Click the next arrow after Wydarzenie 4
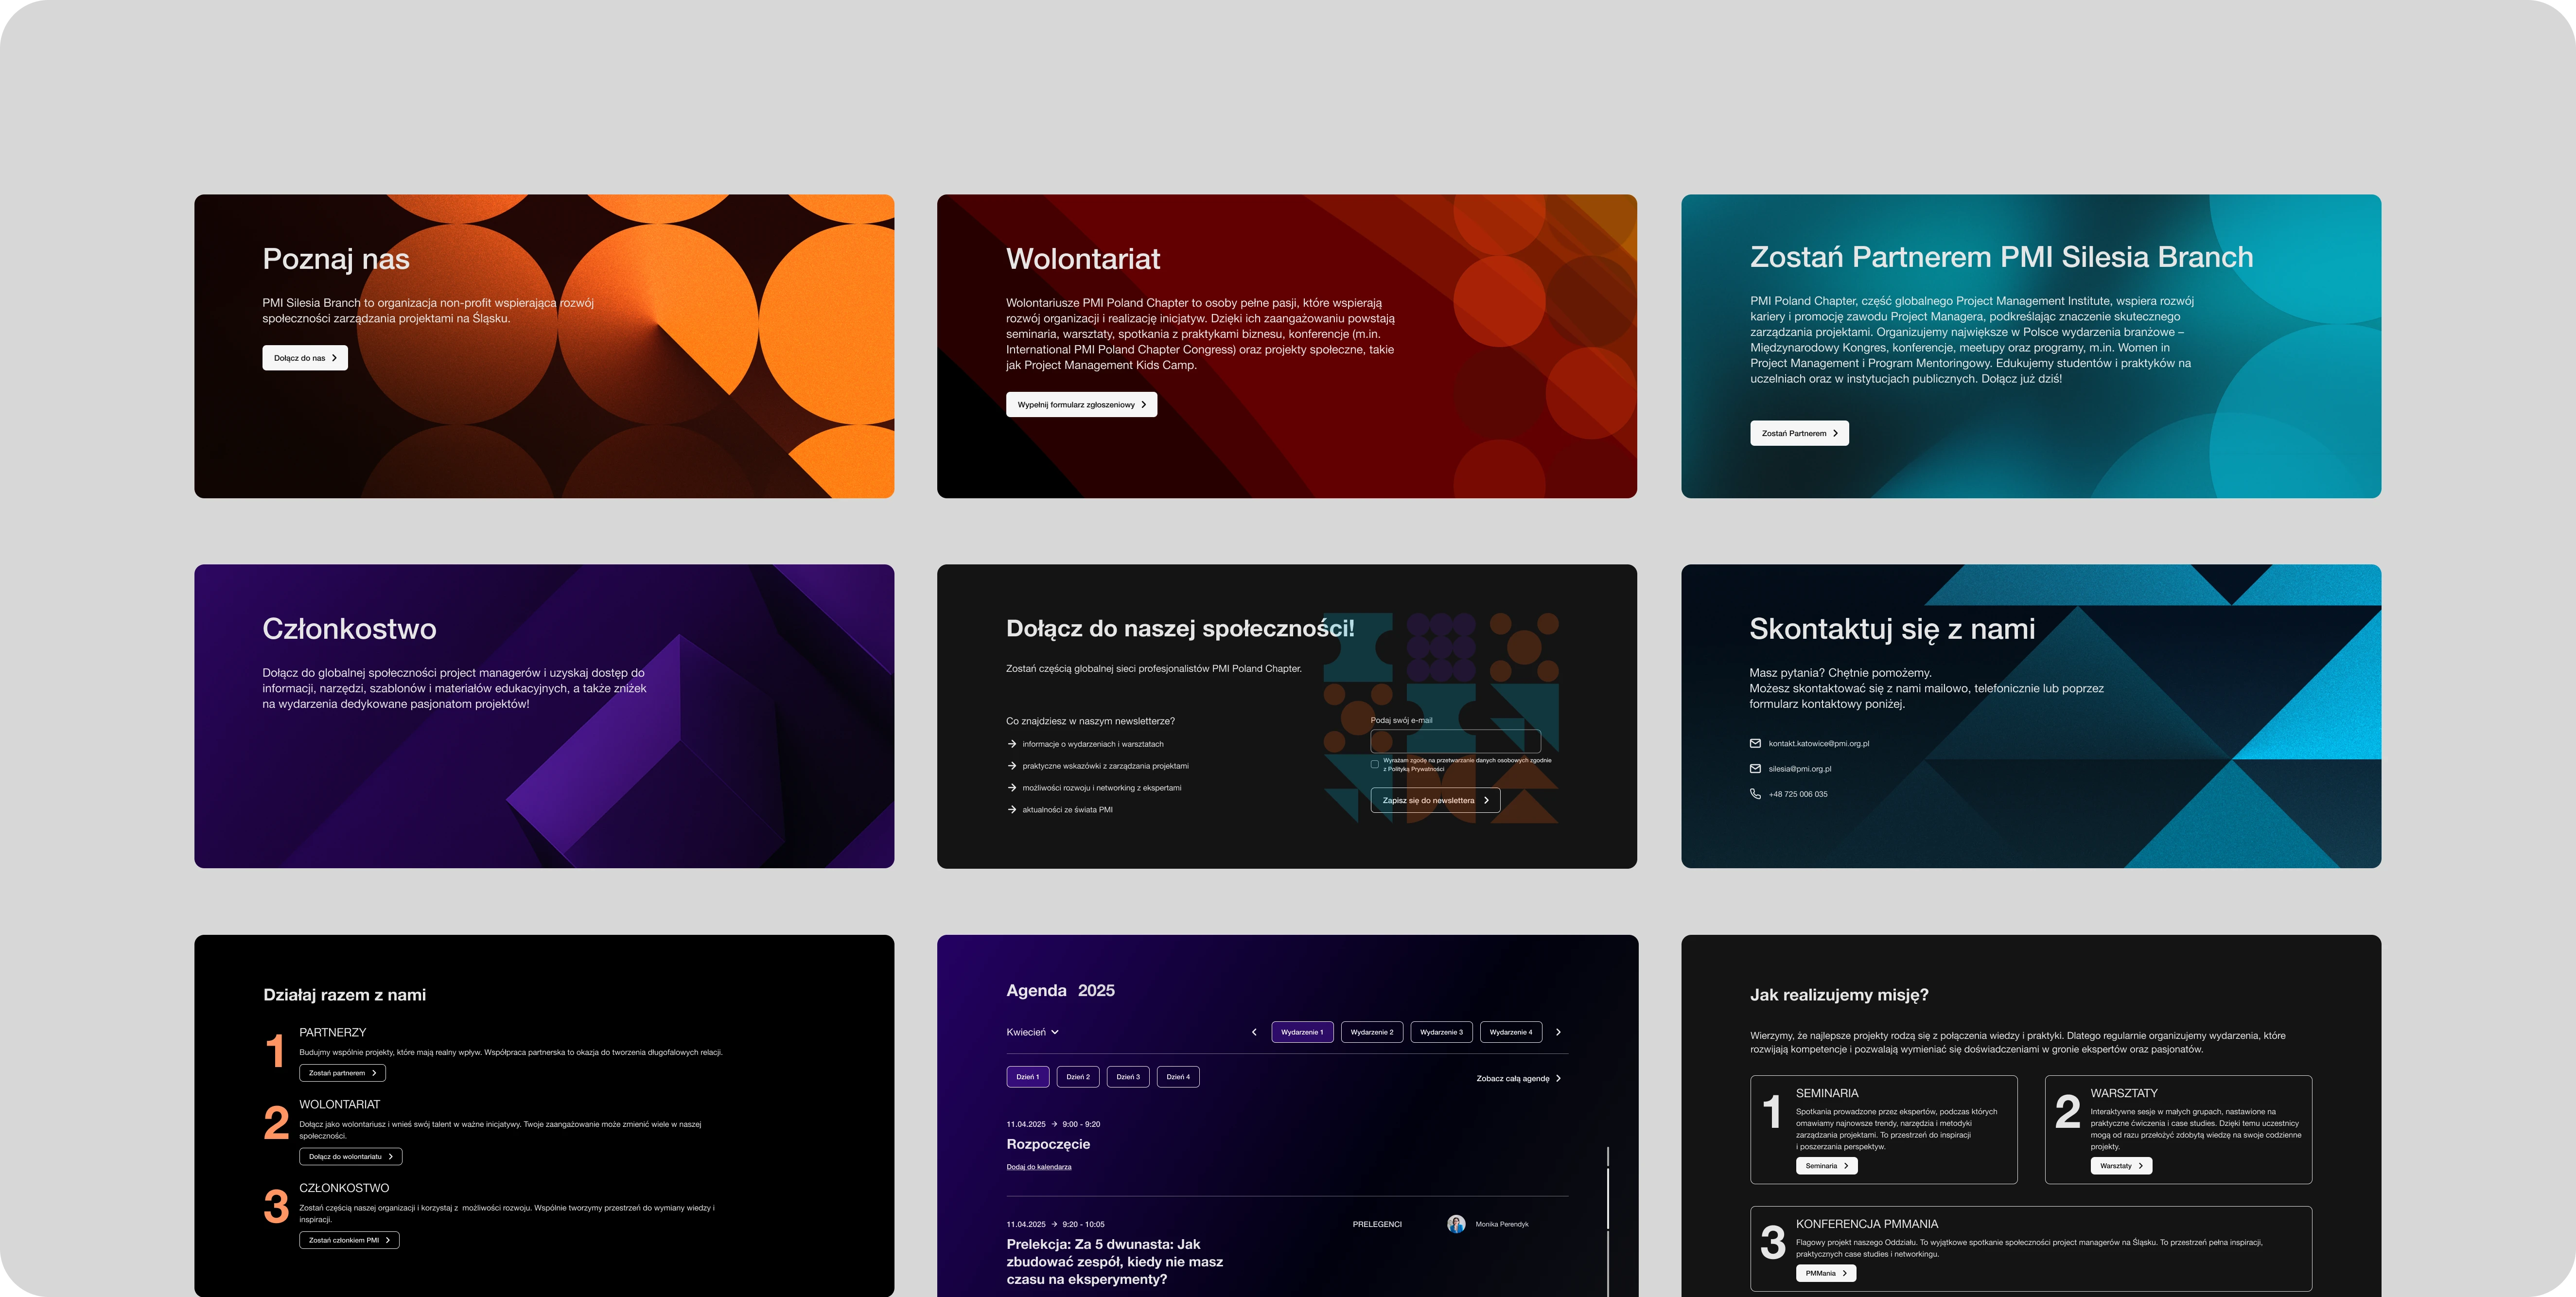The width and height of the screenshot is (2576, 1297). [1558, 1032]
